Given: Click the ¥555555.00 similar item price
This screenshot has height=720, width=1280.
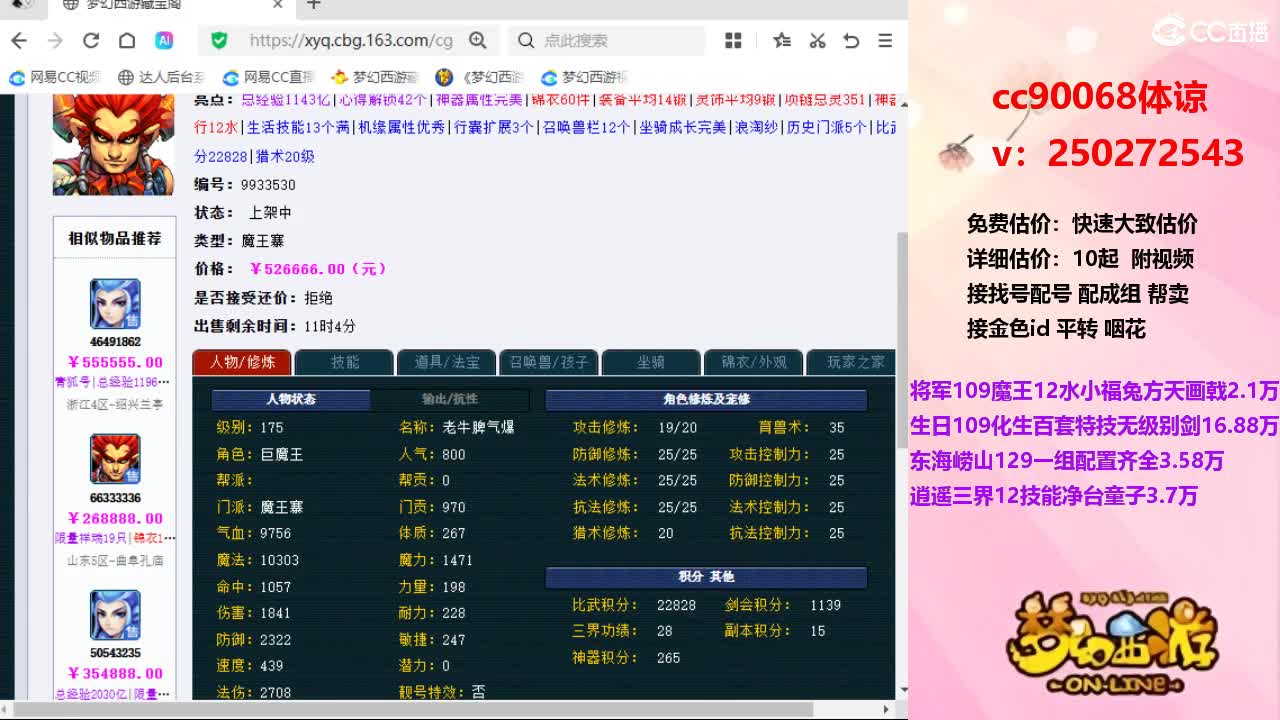Looking at the screenshot, I should (x=115, y=362).
